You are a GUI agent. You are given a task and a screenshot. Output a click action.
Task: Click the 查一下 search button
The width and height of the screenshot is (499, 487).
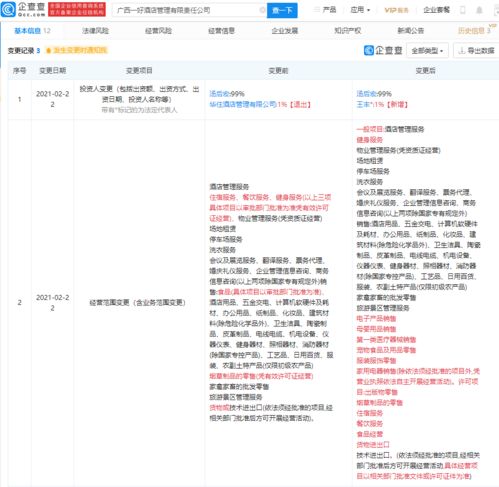coord(282,10)
